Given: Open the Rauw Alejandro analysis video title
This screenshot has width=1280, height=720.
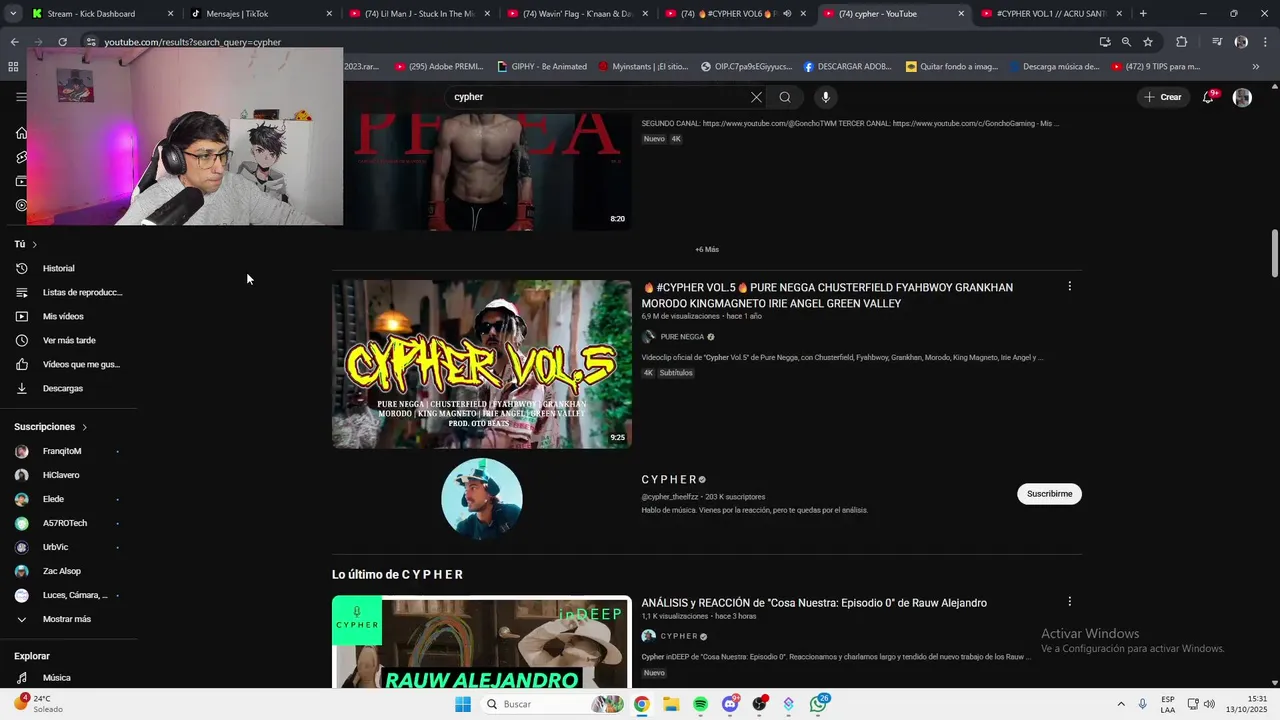Looking at the screenshot, I should [x=814, y=603].
